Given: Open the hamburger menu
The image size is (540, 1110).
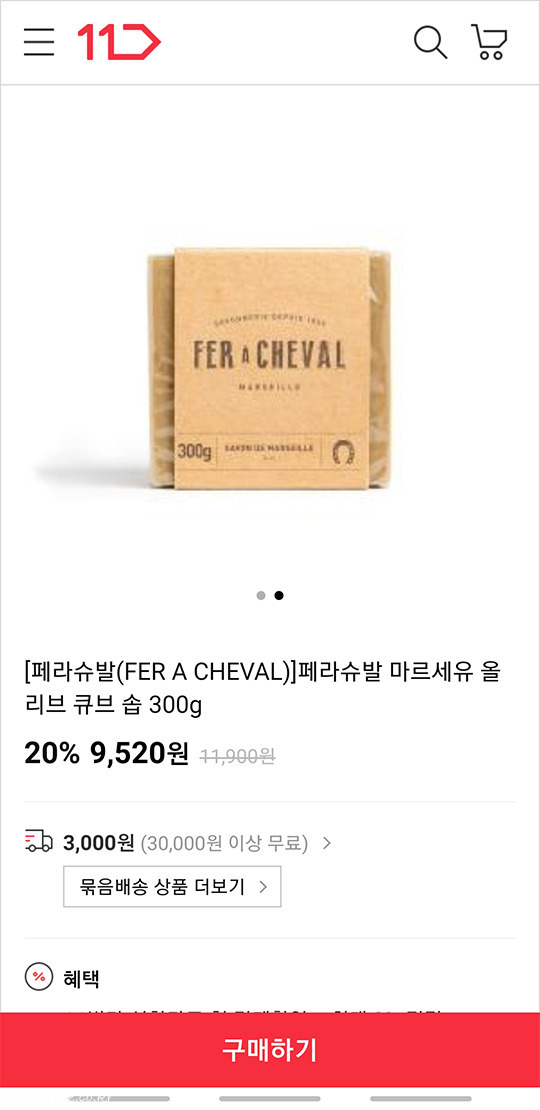Looking at the screenshot, I should coord(38,42).
